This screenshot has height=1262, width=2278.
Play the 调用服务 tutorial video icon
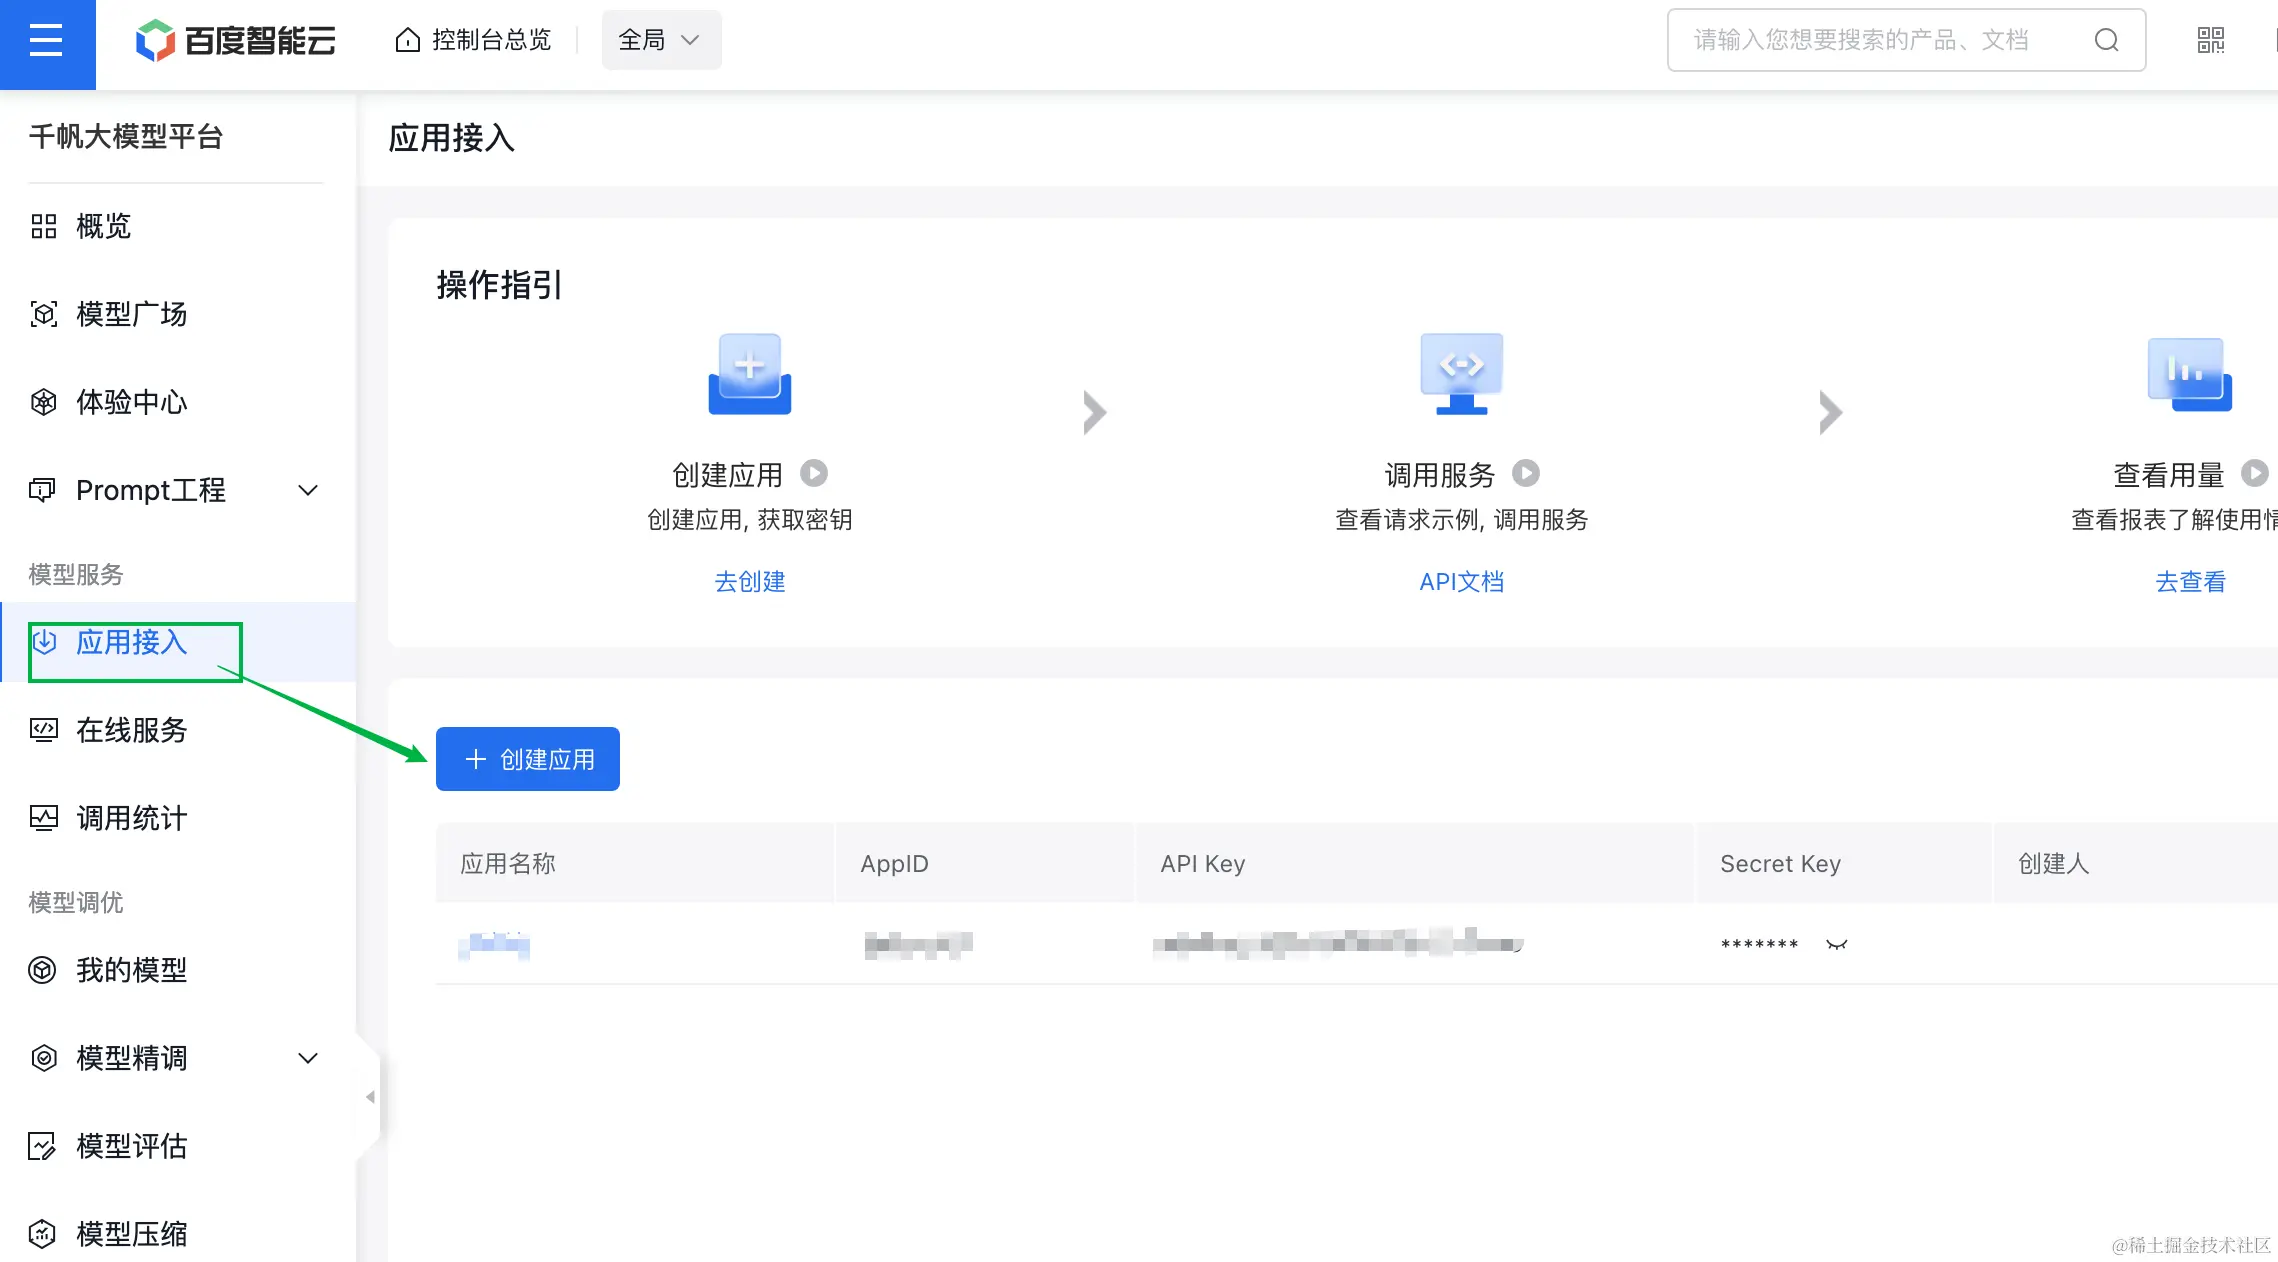tap(1525, 473)
